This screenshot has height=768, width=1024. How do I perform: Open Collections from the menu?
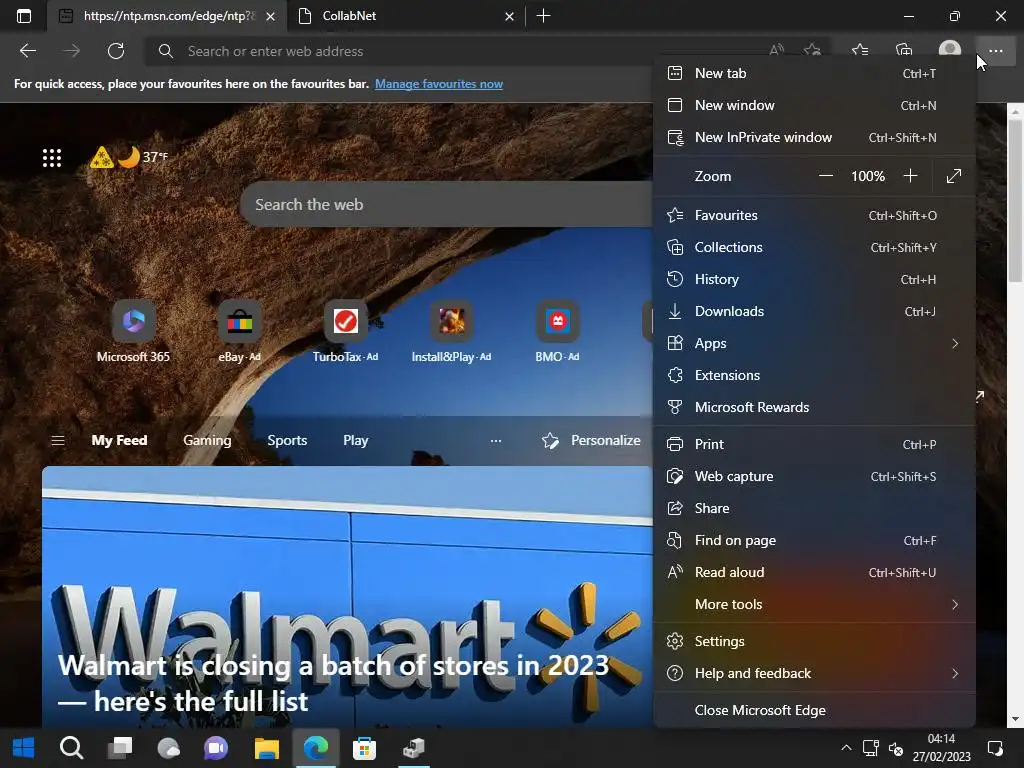[814, 248]
